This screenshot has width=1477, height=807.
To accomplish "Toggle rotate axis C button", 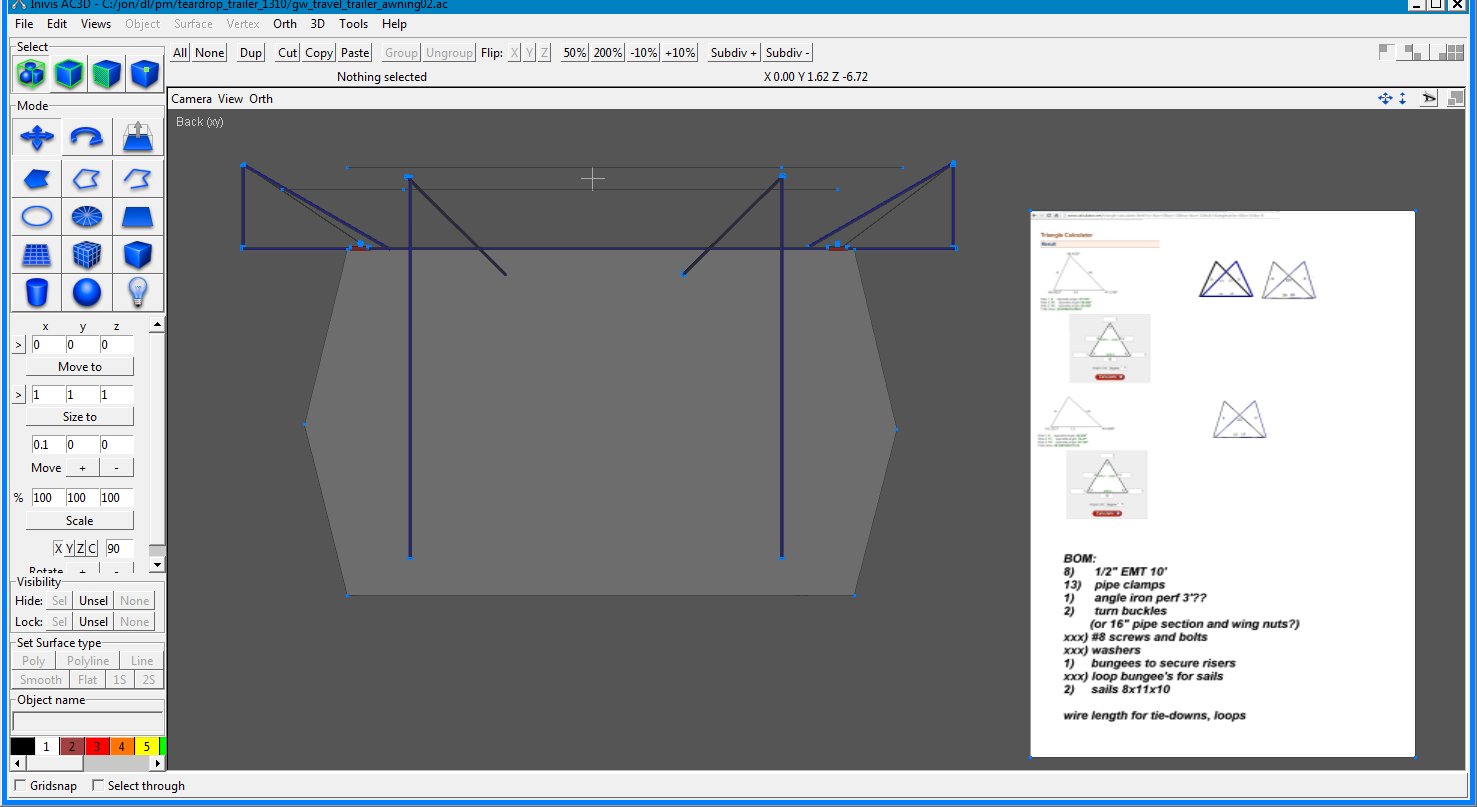I will (92, 548).
